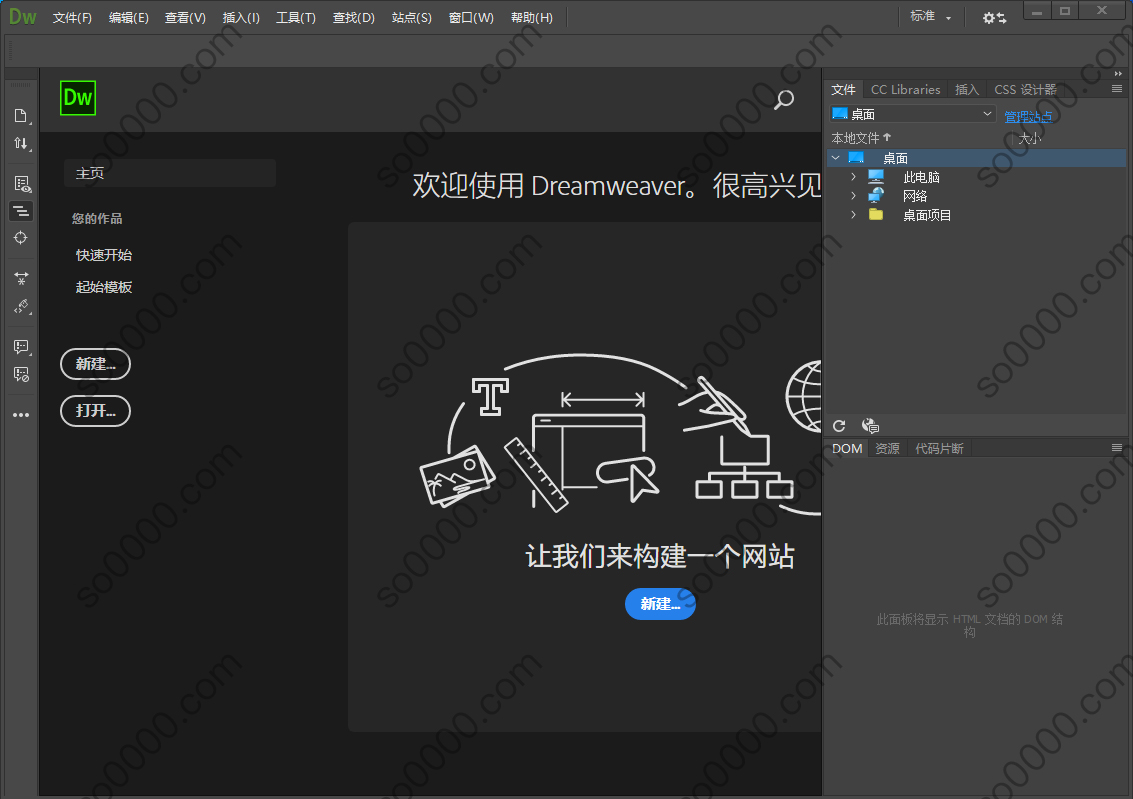Viewport: 1133px width, 799px height.
Task: Open the 窗口(W) menu
Action: (x=471, y=17)
